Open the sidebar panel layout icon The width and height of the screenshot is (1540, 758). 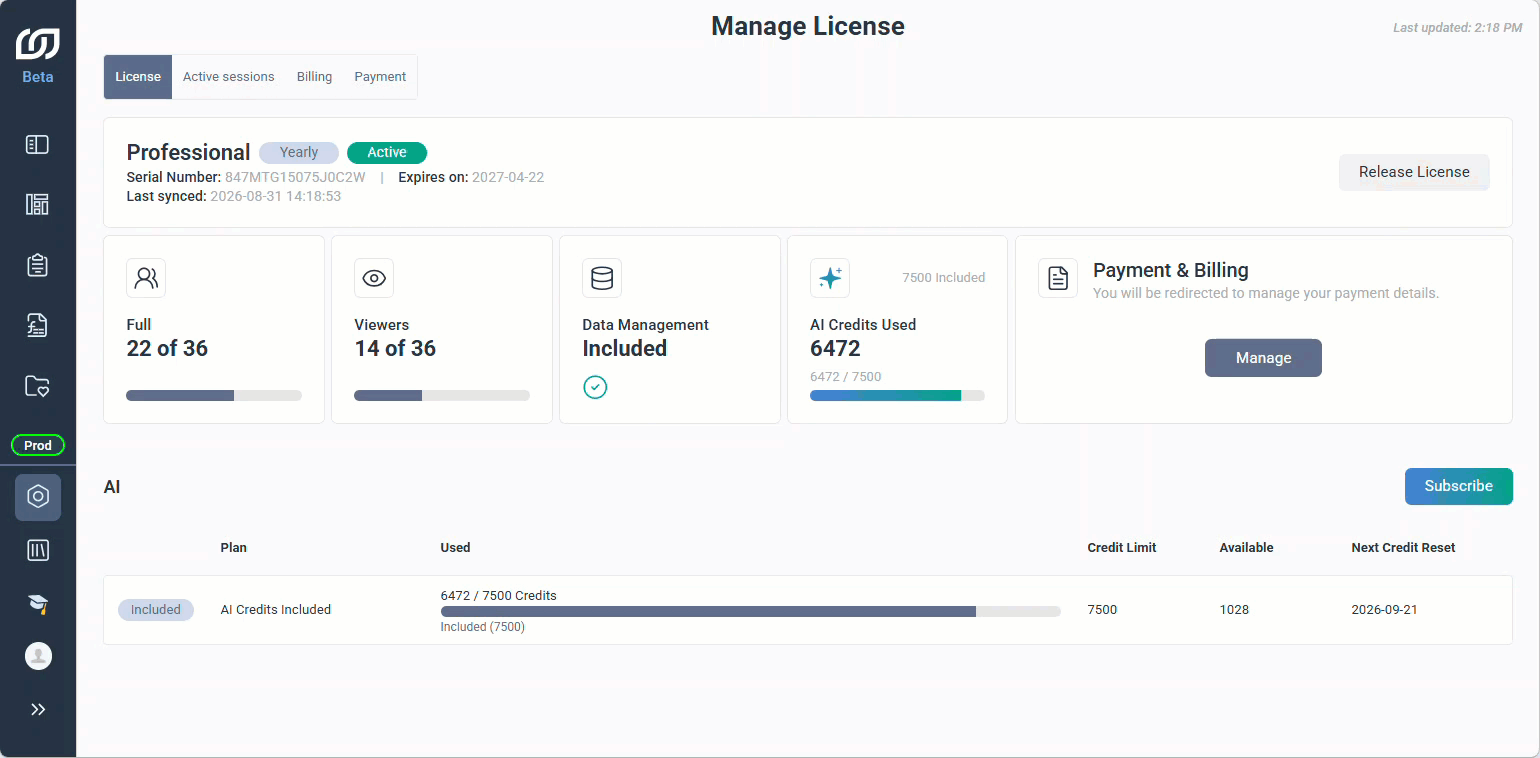click(38, 145)
